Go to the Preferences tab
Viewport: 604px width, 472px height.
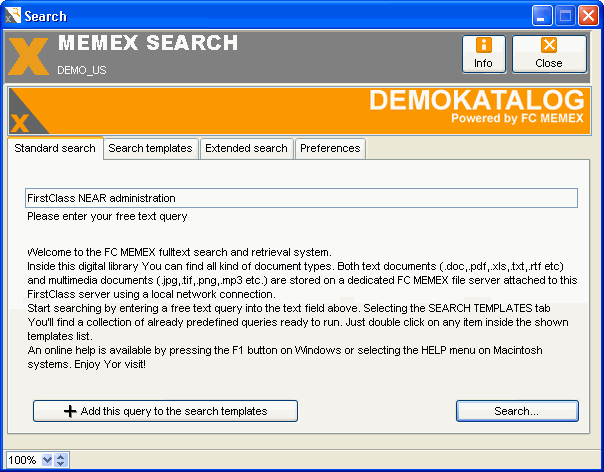click(330, 148)
